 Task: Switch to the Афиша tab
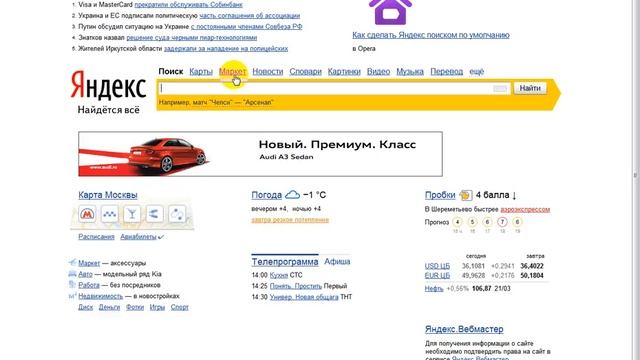(x=337, y=261)
